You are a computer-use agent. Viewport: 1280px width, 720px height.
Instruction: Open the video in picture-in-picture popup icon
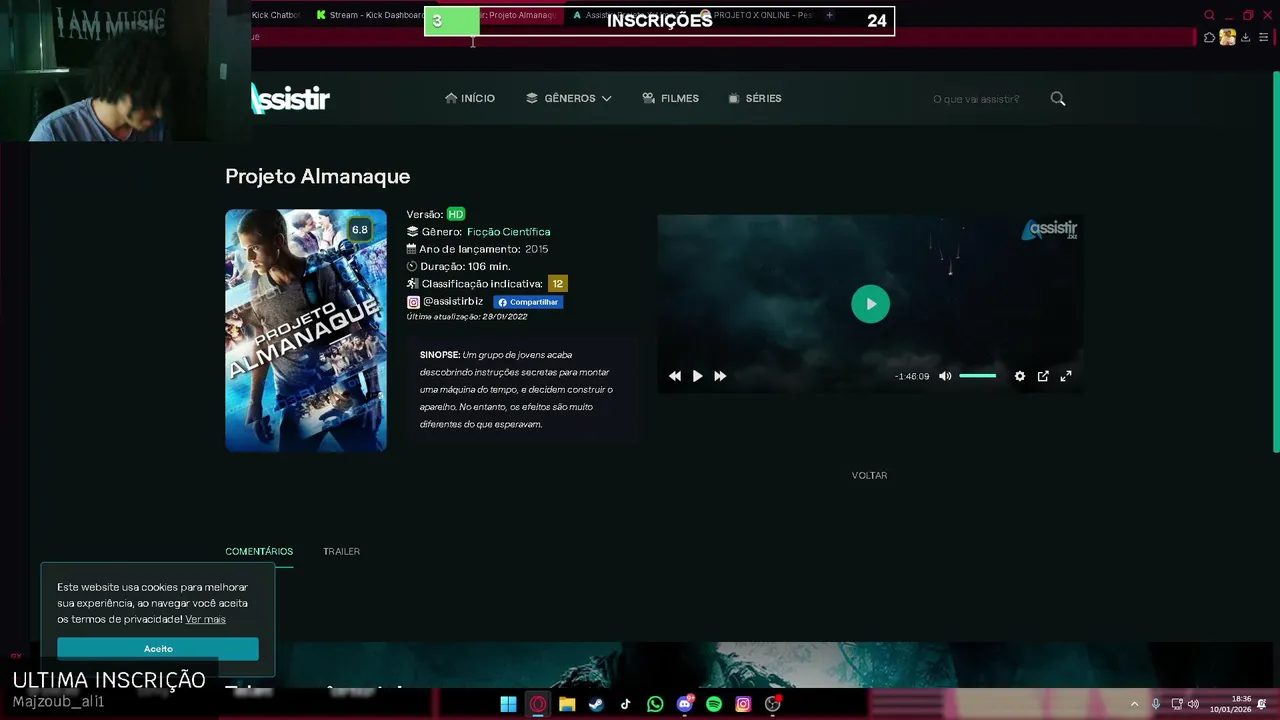pyautogui.click(x=1043, y=376)
